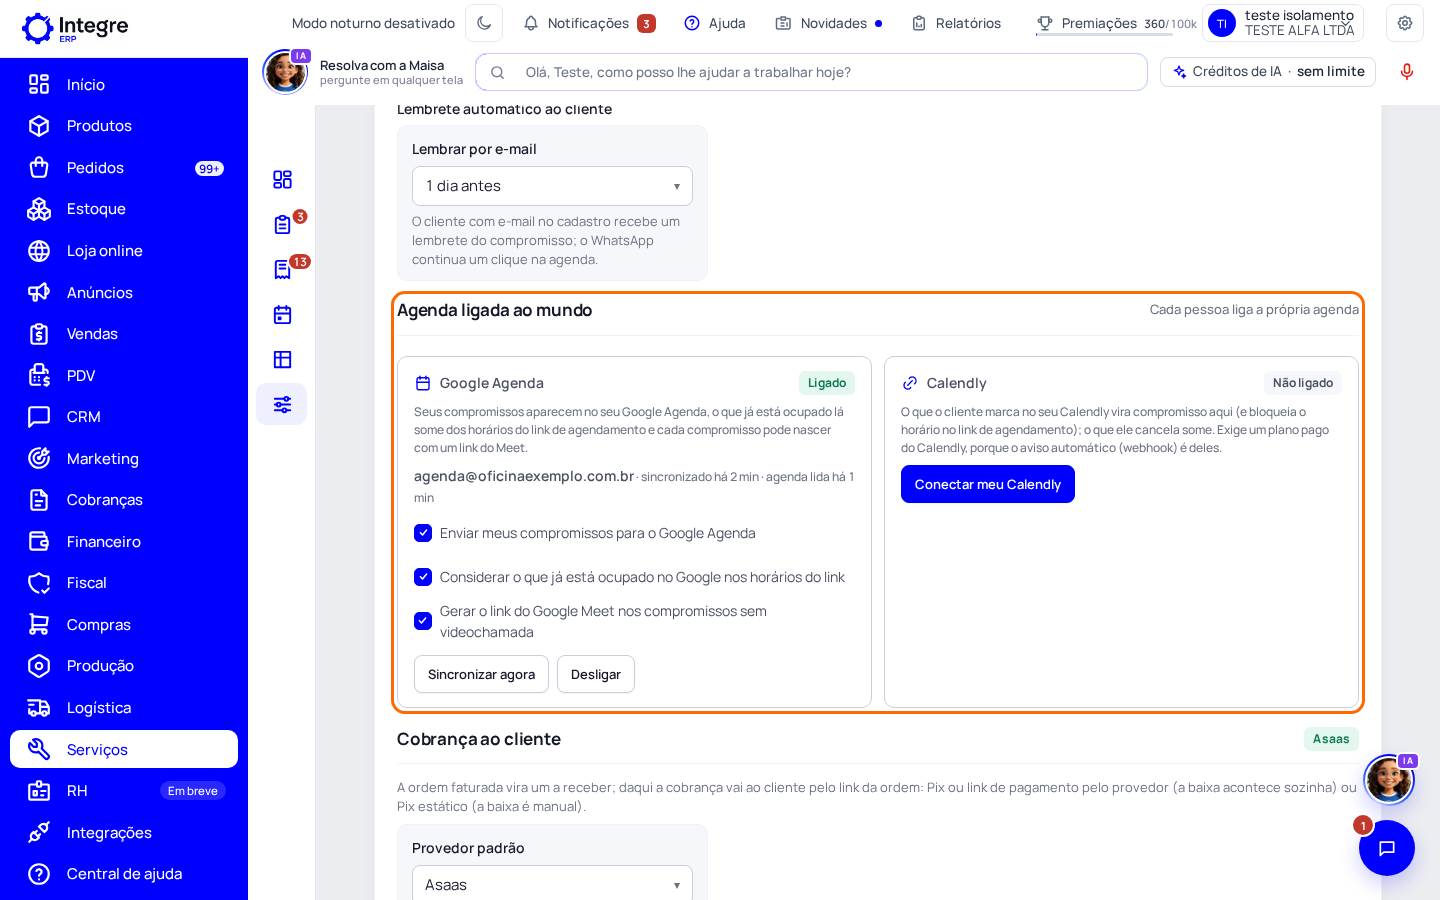Viewport: 1440px width, 900px height.
Task: Uncheck Gerar link do Google Meet checkbox
Action: point(423,621)
